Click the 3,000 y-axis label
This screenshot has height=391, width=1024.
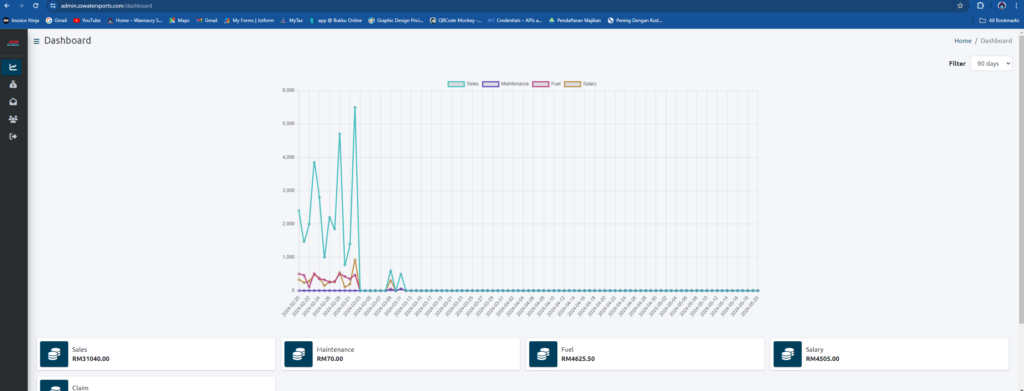coord(287,191)
